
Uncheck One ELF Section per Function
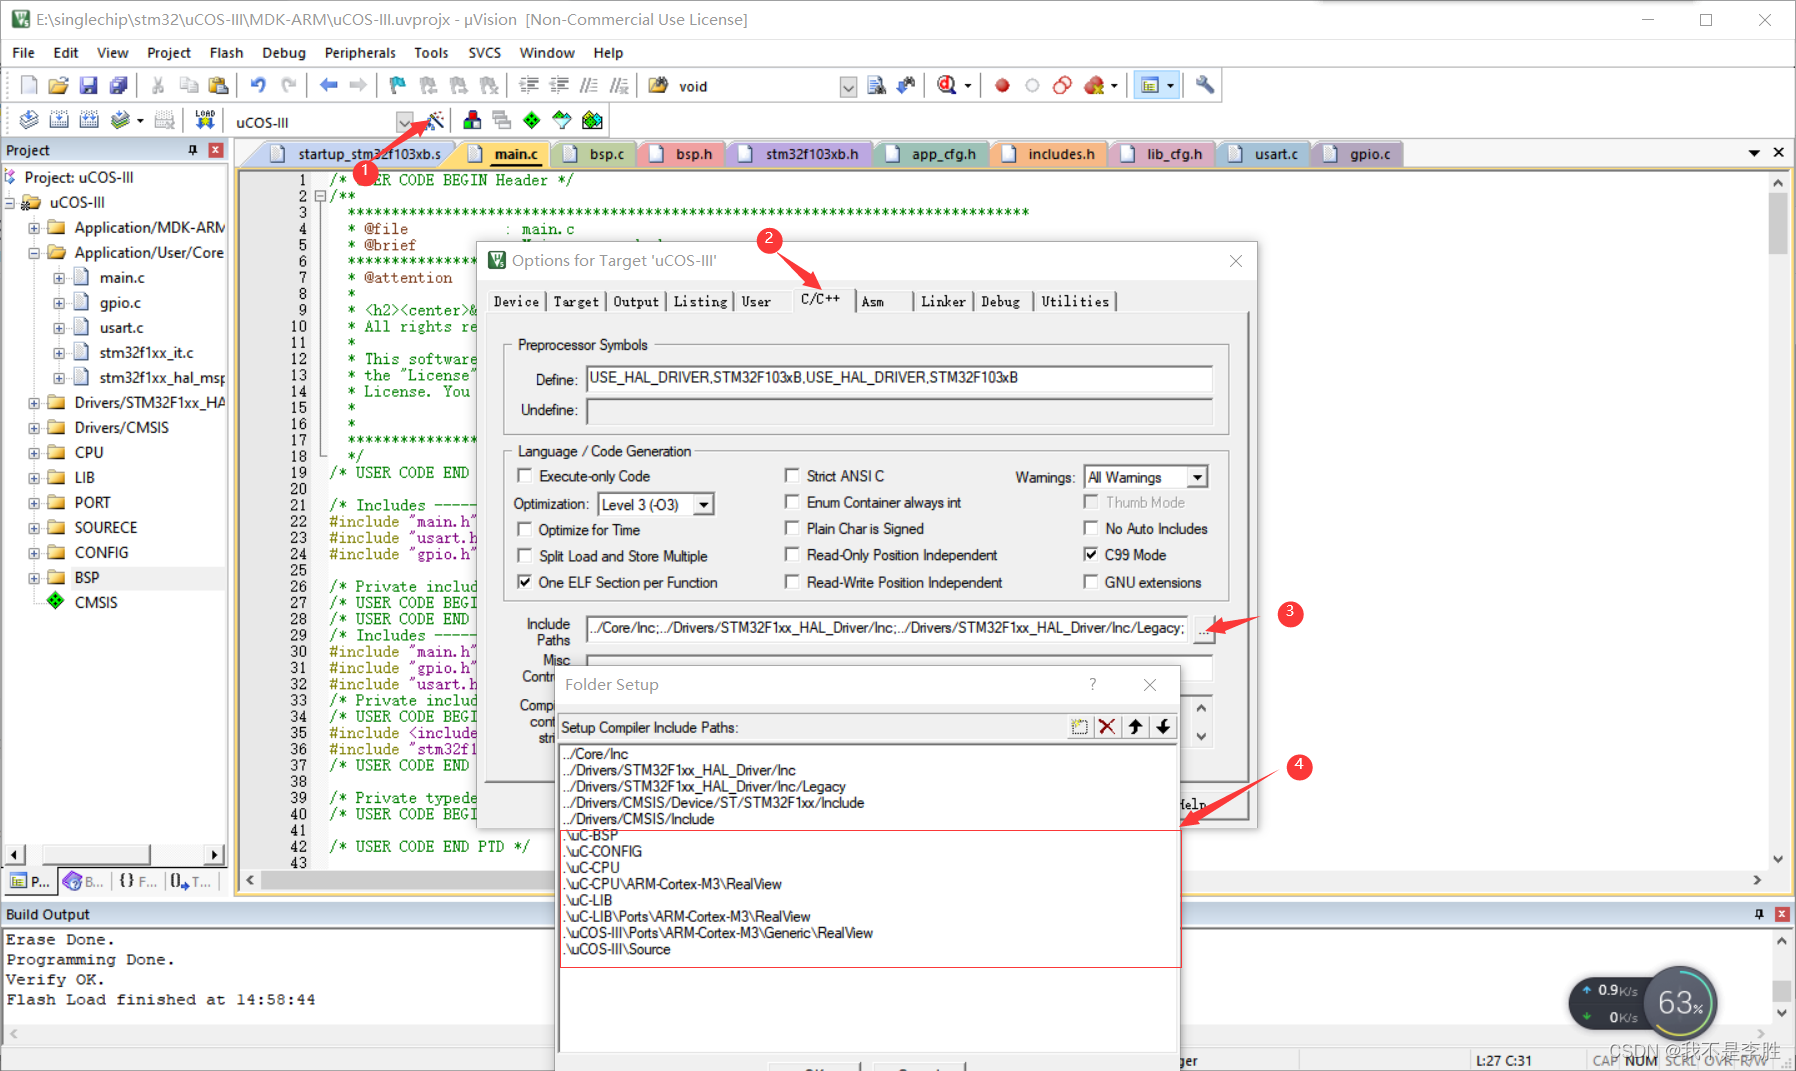tap(524, 582)
